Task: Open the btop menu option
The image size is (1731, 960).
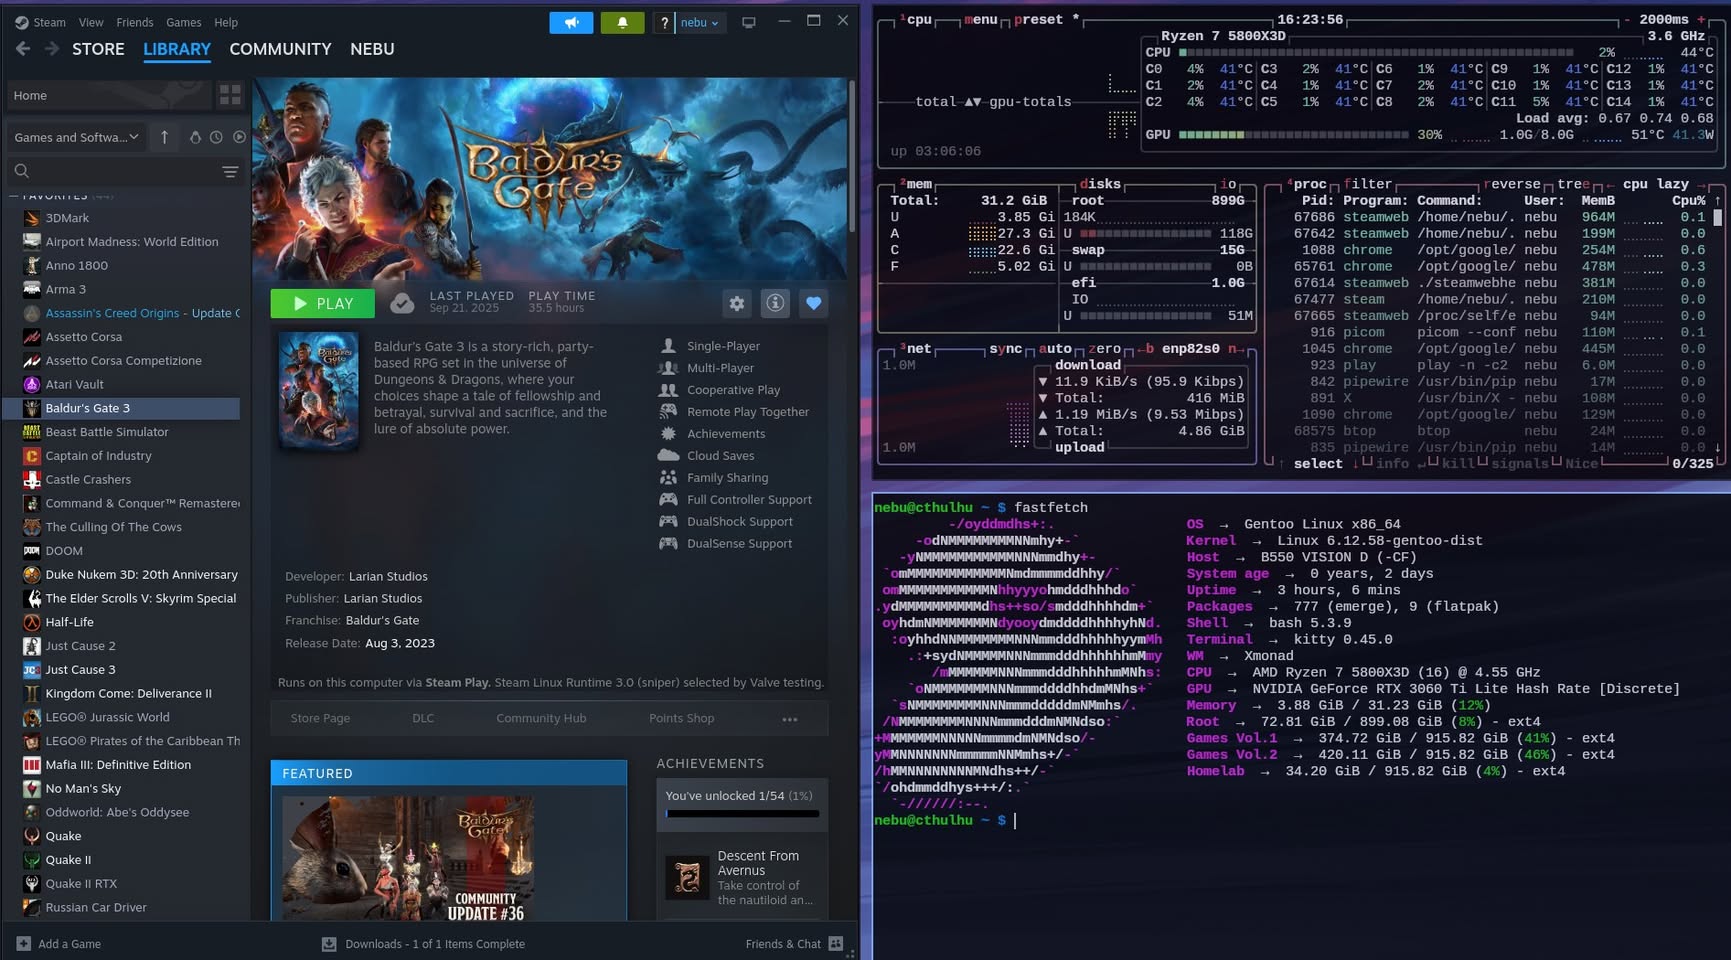Action: pyautogui.click(x=981, y=19)
